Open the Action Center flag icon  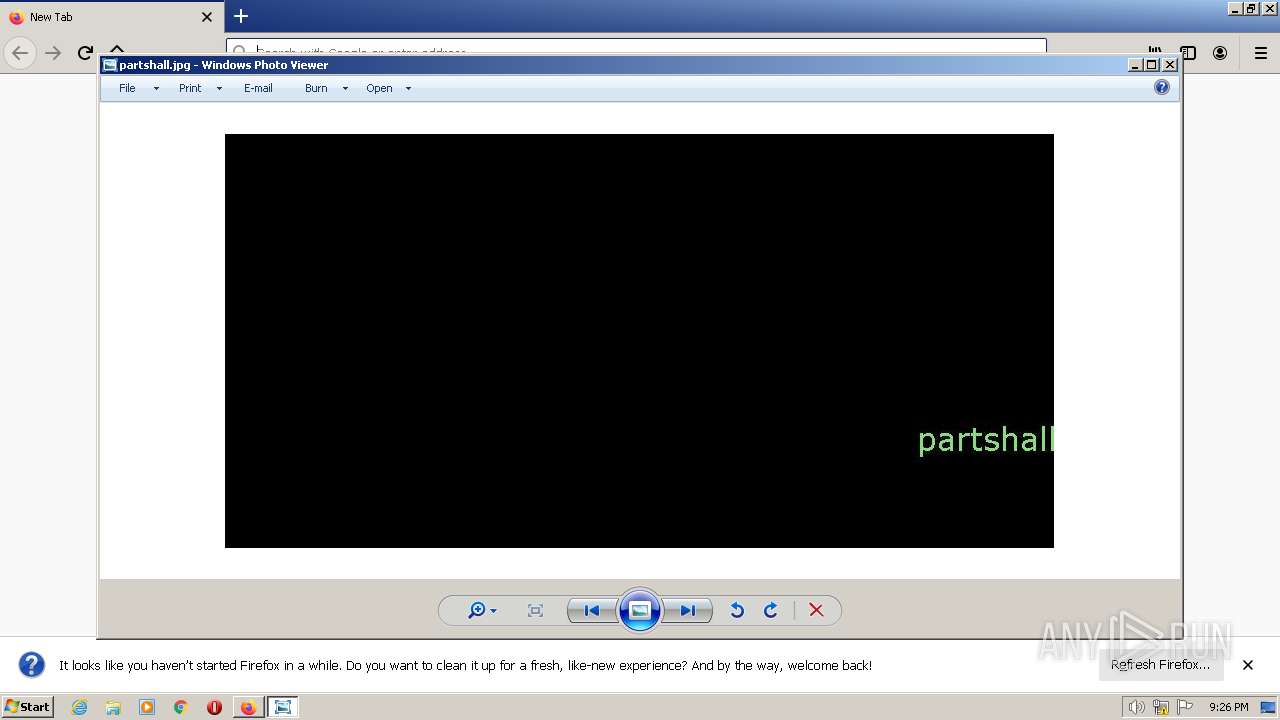(1185, 707)
